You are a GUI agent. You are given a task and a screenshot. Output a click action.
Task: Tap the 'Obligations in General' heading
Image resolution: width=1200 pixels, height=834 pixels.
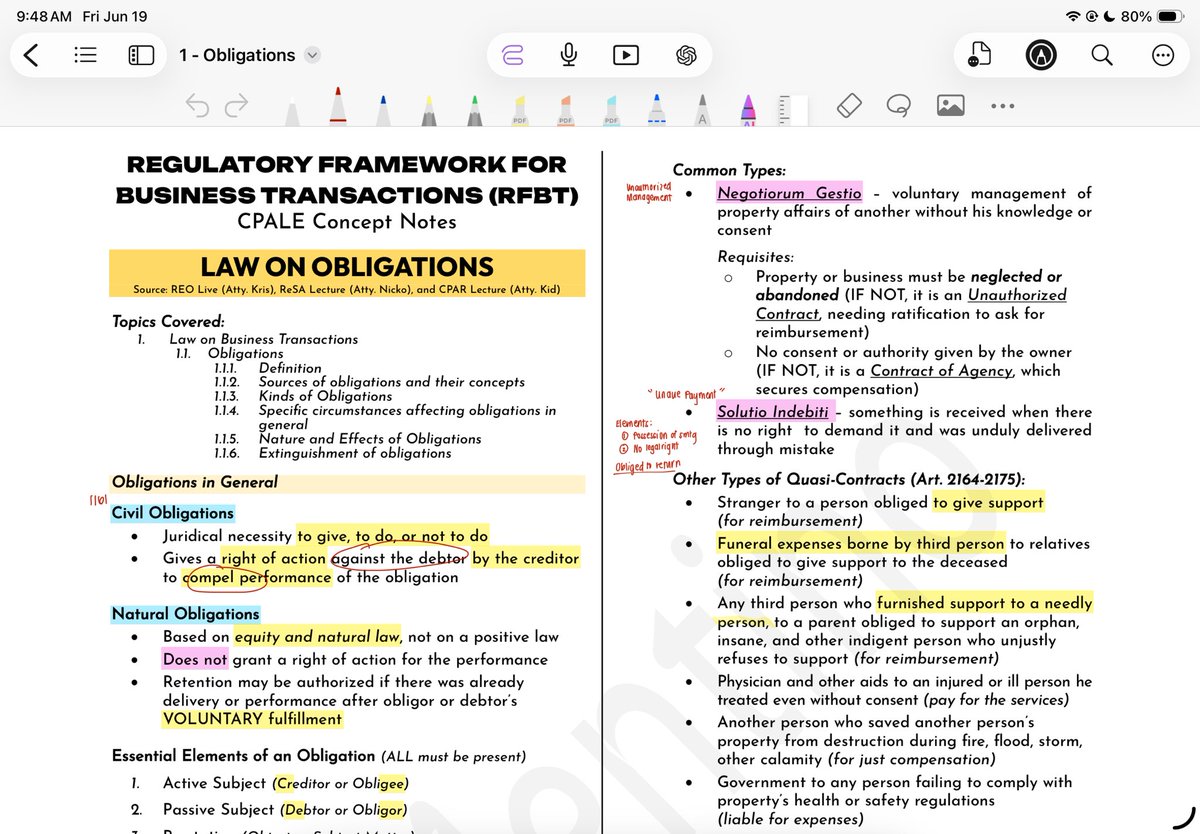pos(195,482)
